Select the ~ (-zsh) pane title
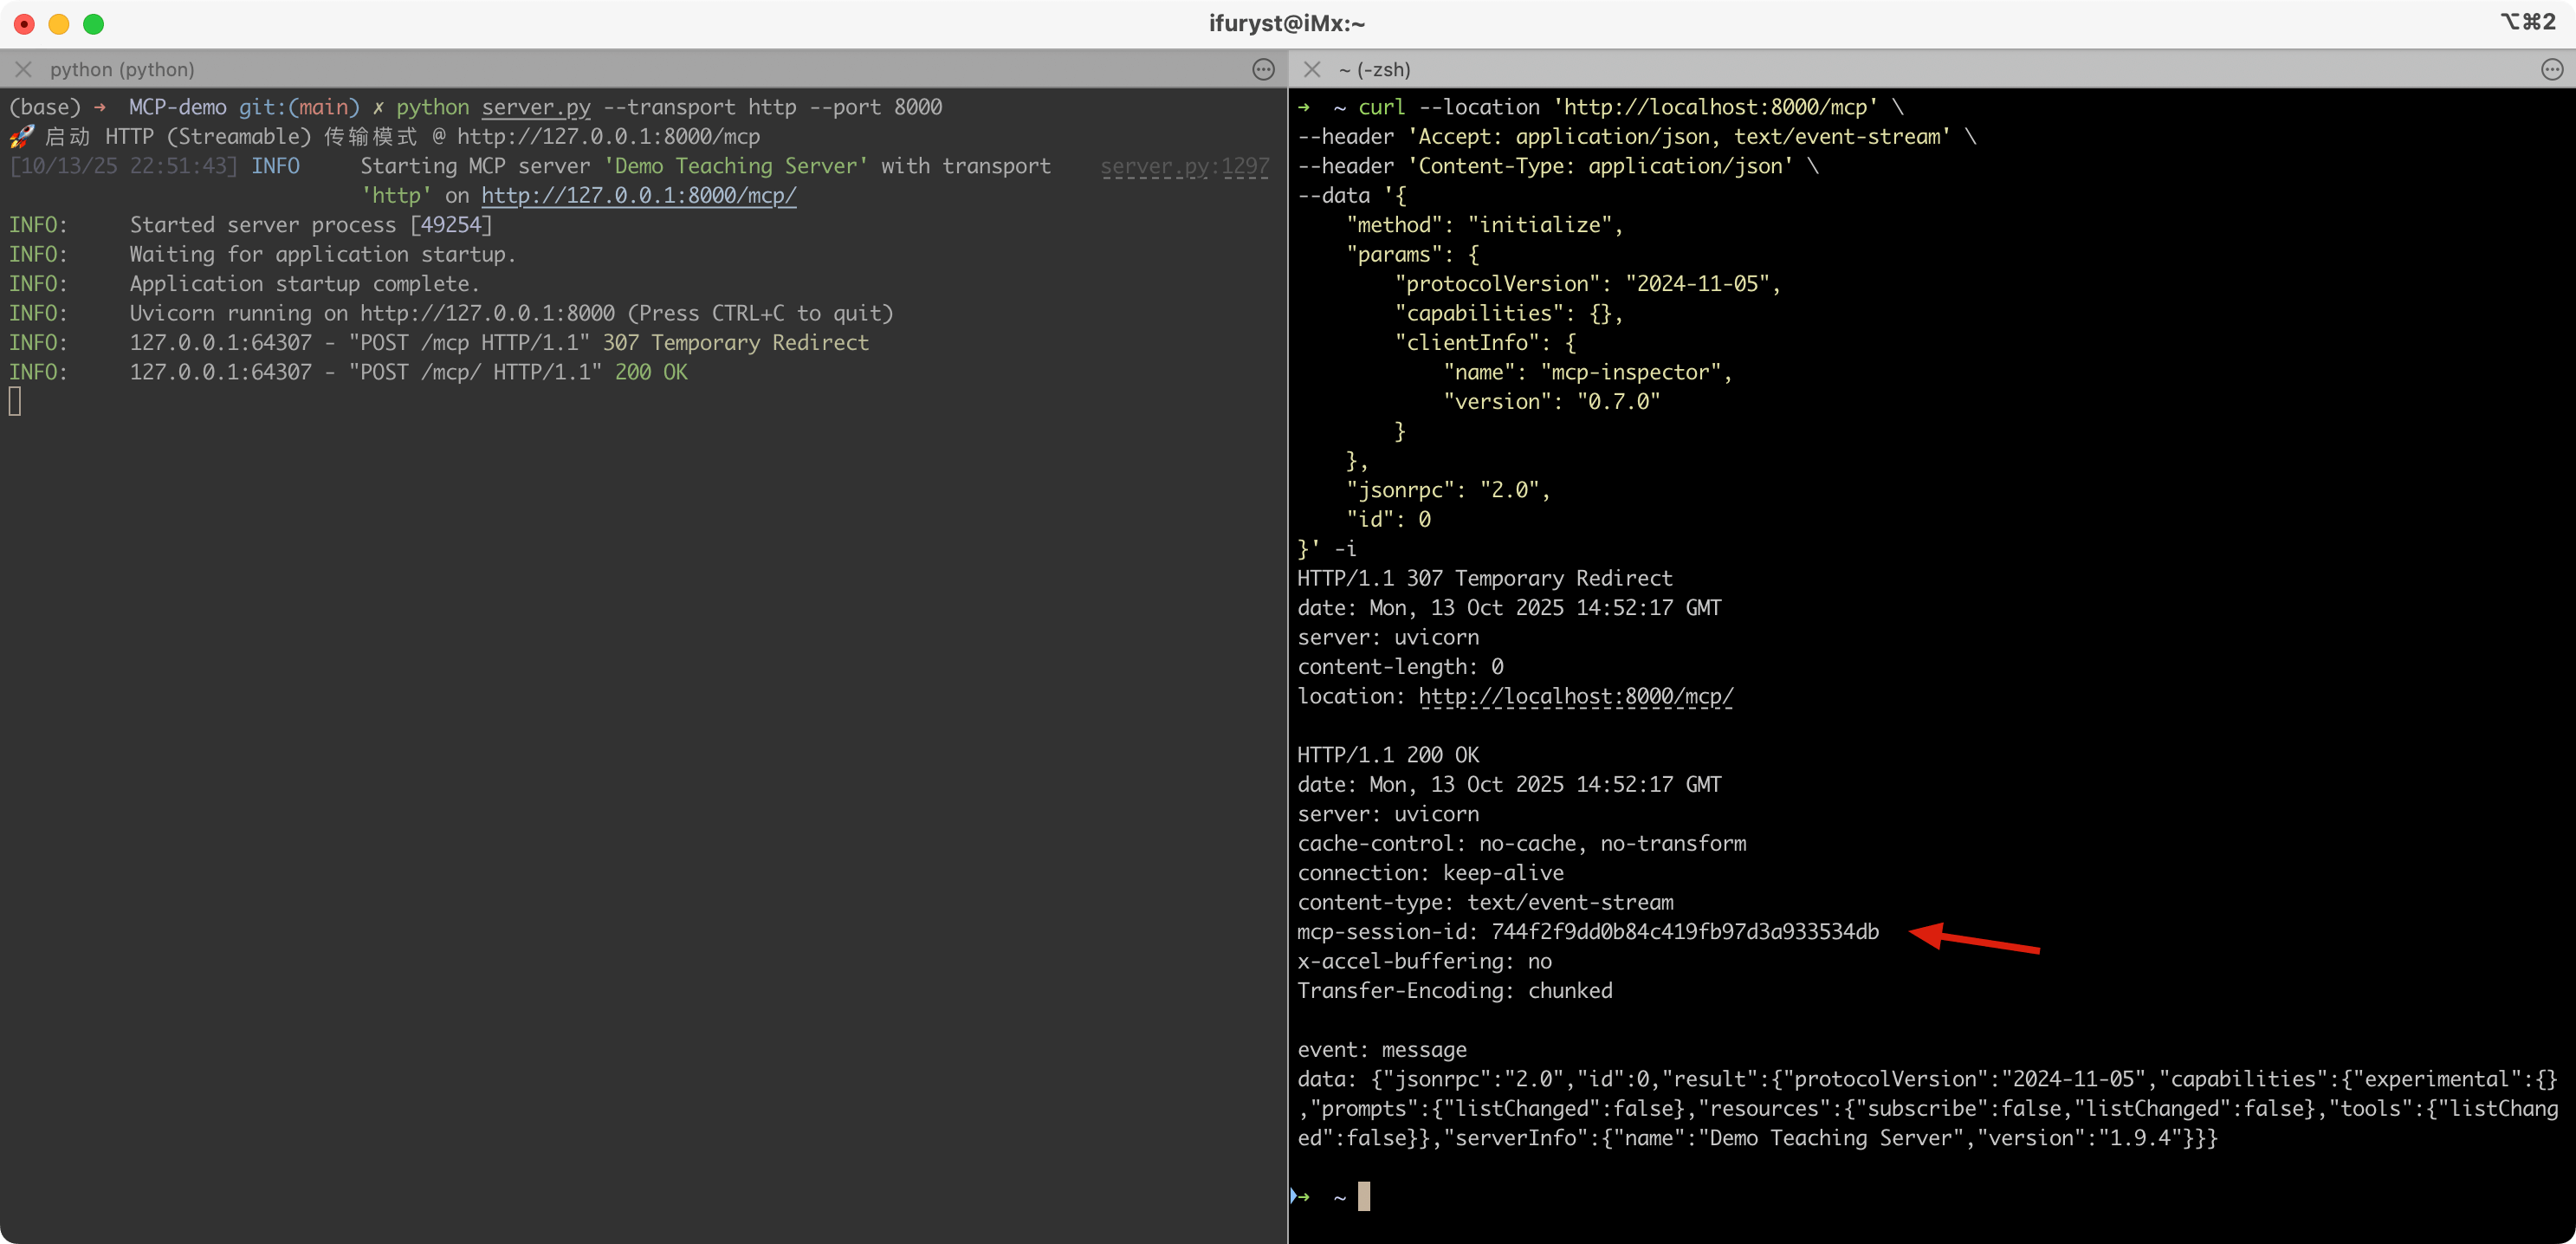This screenshot has width=2576, height=1244. pos(1374,69)
